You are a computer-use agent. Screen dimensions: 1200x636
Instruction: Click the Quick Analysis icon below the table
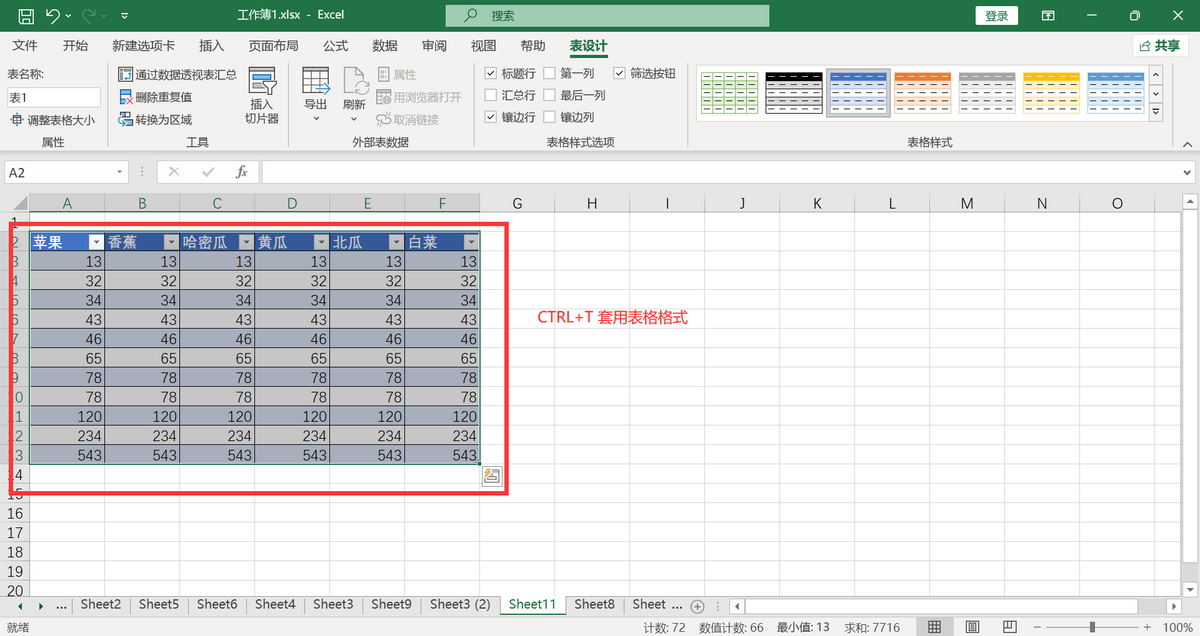[x=491, y=476]
